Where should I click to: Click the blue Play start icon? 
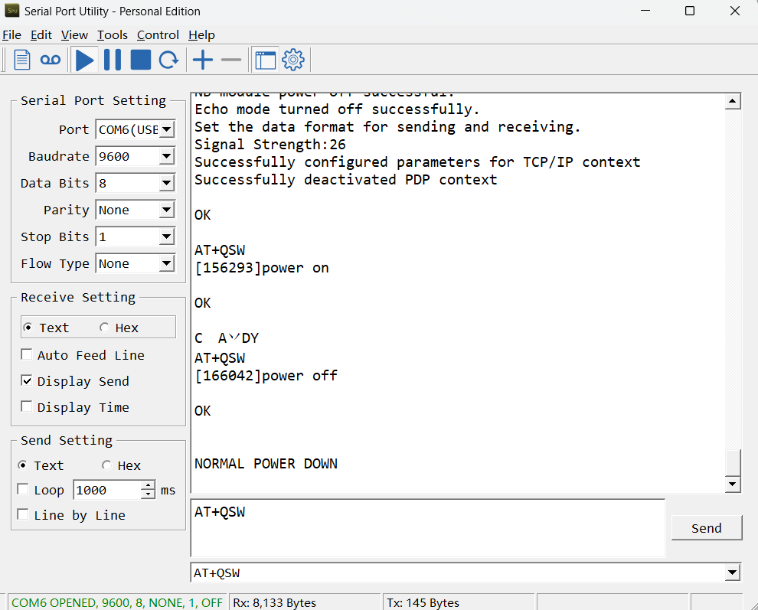pos(85,60)
